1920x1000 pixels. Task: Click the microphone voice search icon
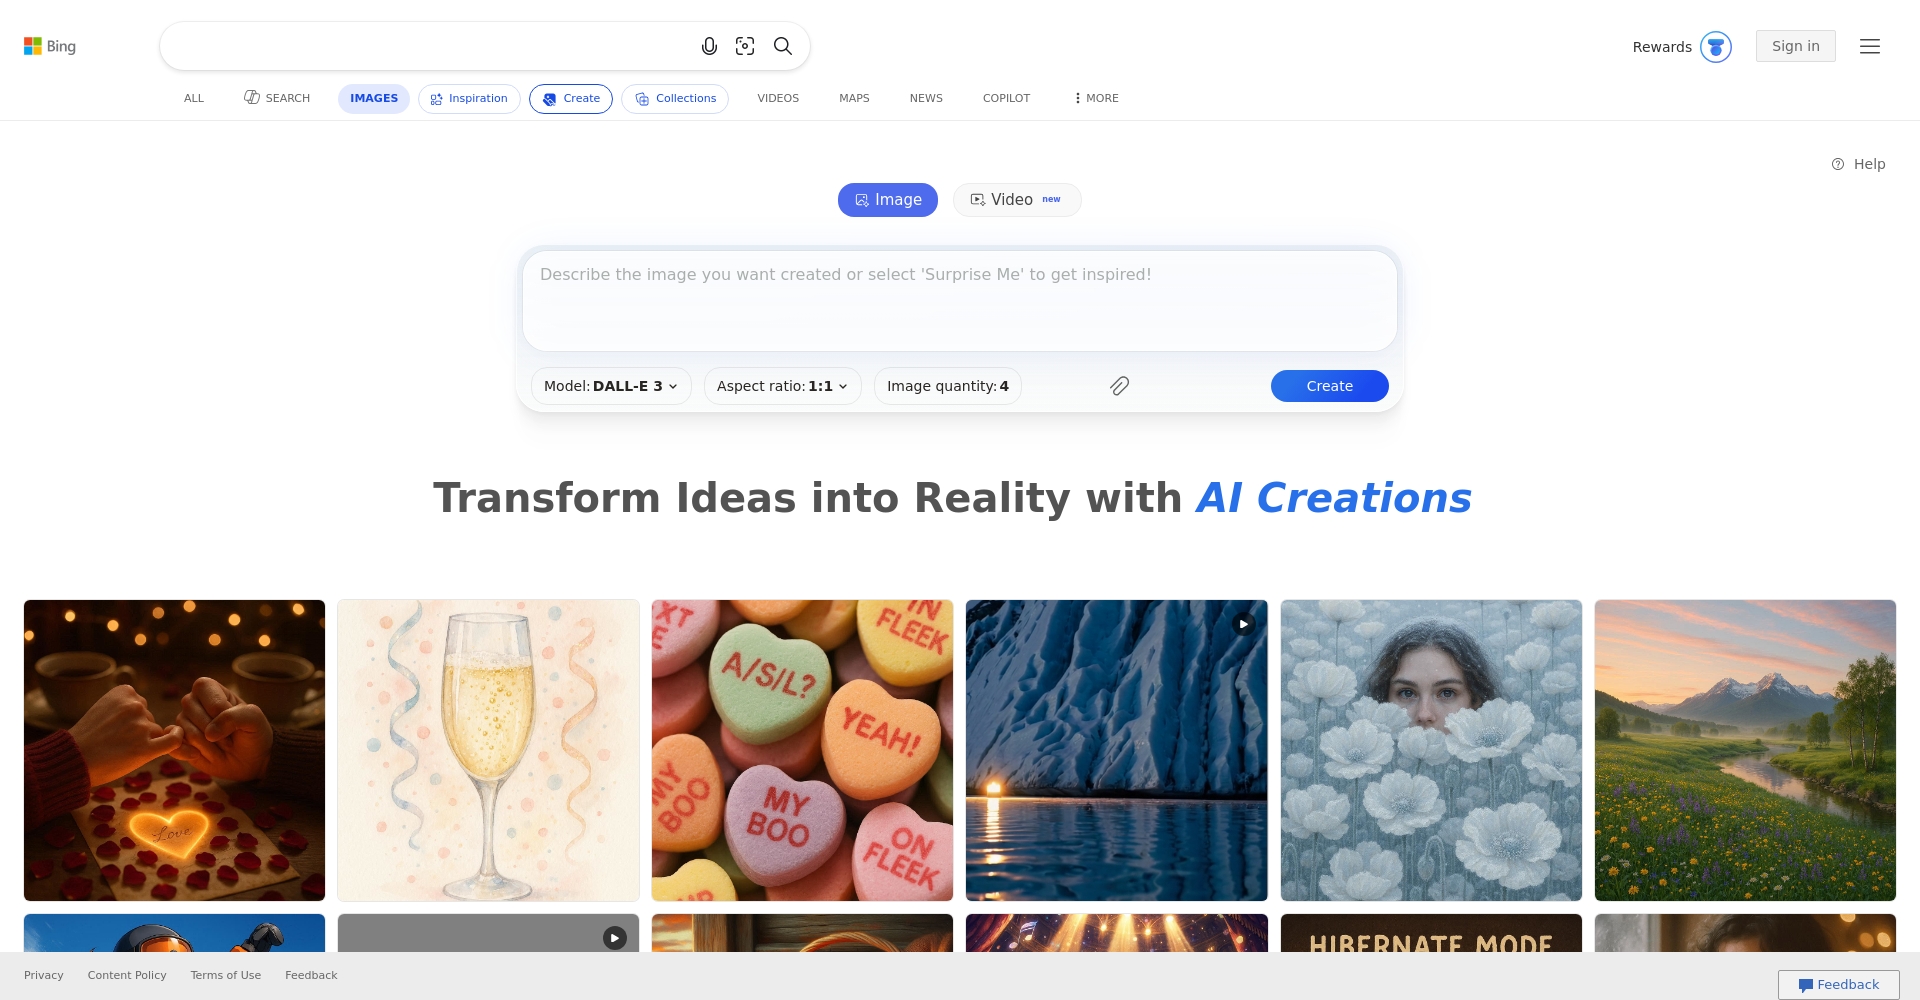pyautogui.click(x=709, y=46)
